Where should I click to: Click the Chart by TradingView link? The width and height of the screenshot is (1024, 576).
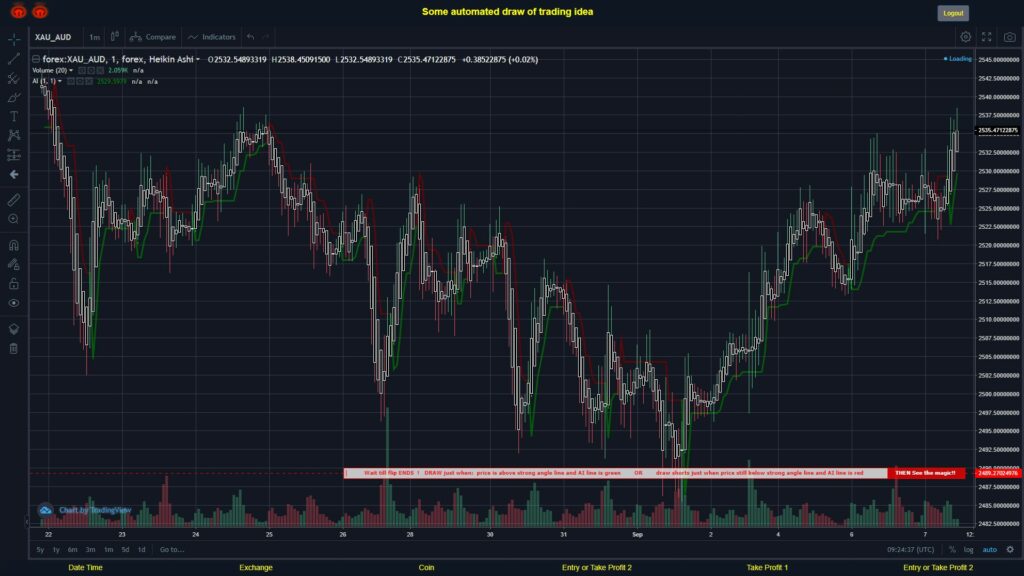tap(95, 510)
